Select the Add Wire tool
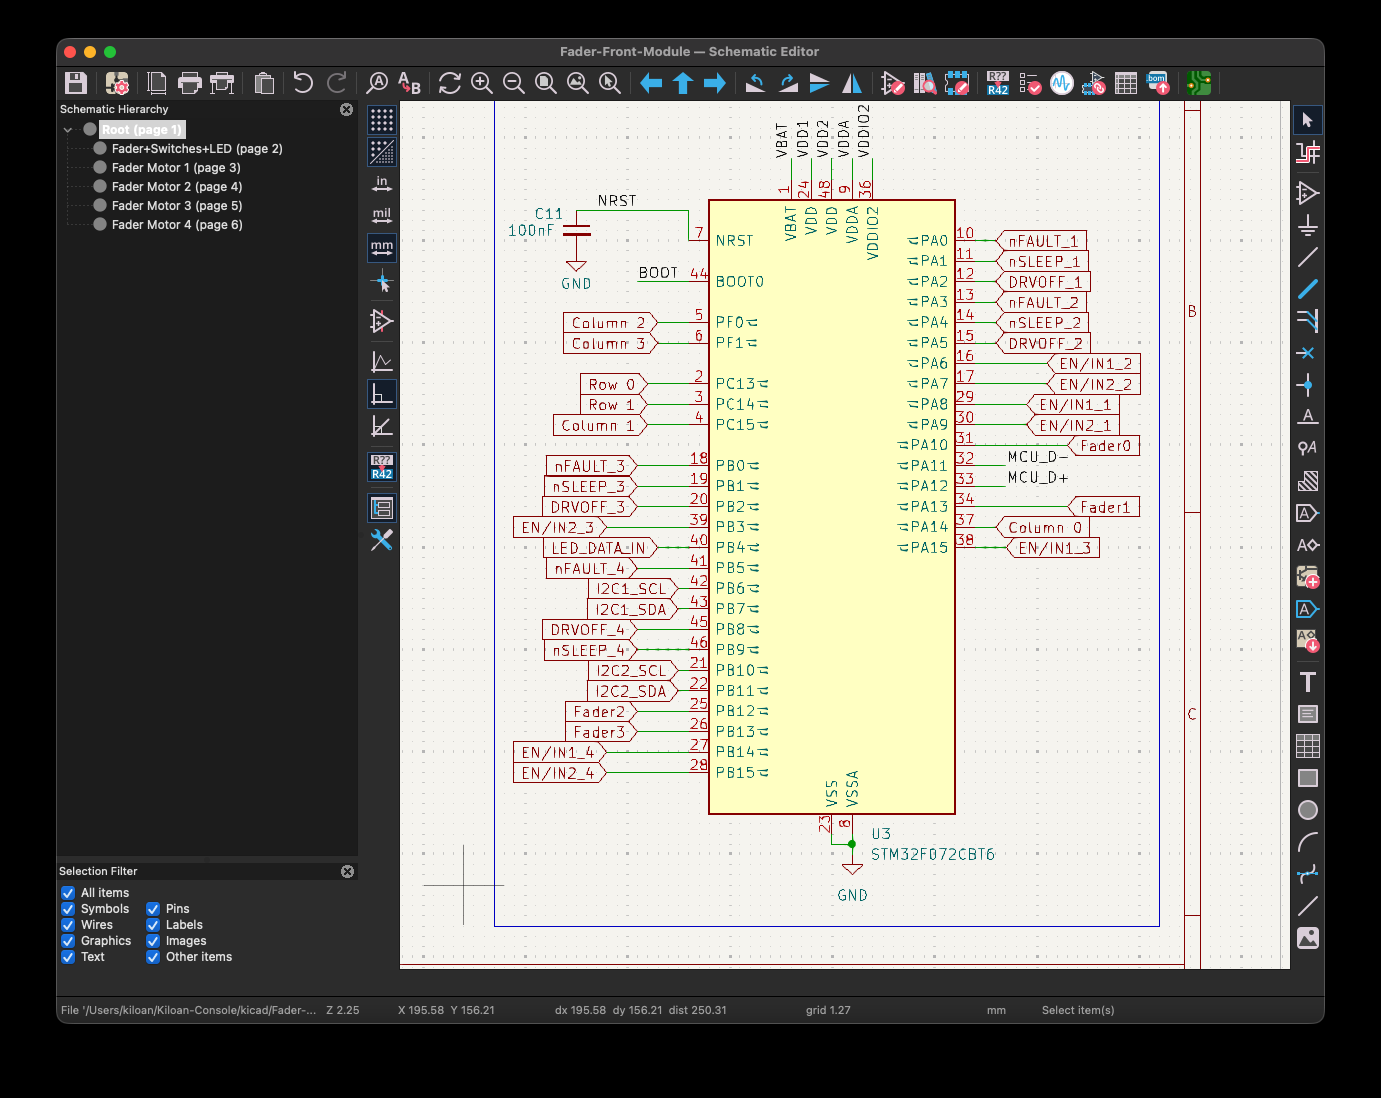The width and height of the screenshot is (1381, 1098). click(1307, 257)
